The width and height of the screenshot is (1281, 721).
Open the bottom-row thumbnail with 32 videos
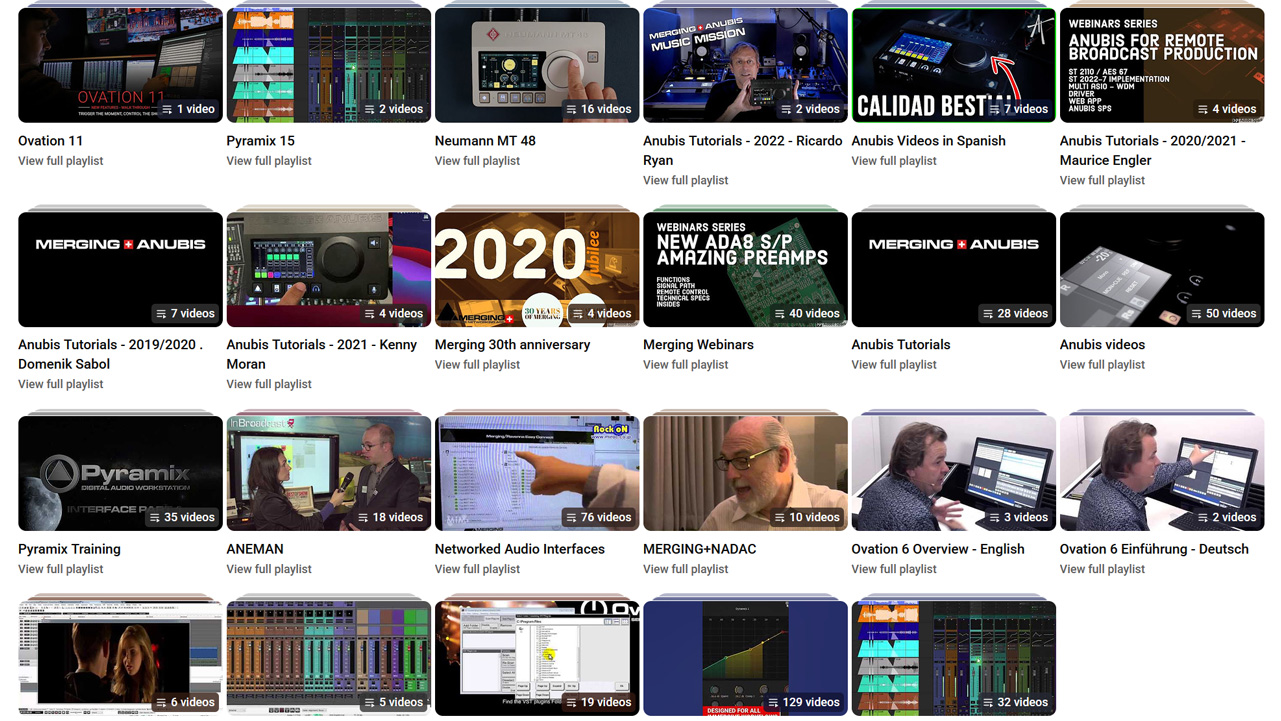click(954, 658)
